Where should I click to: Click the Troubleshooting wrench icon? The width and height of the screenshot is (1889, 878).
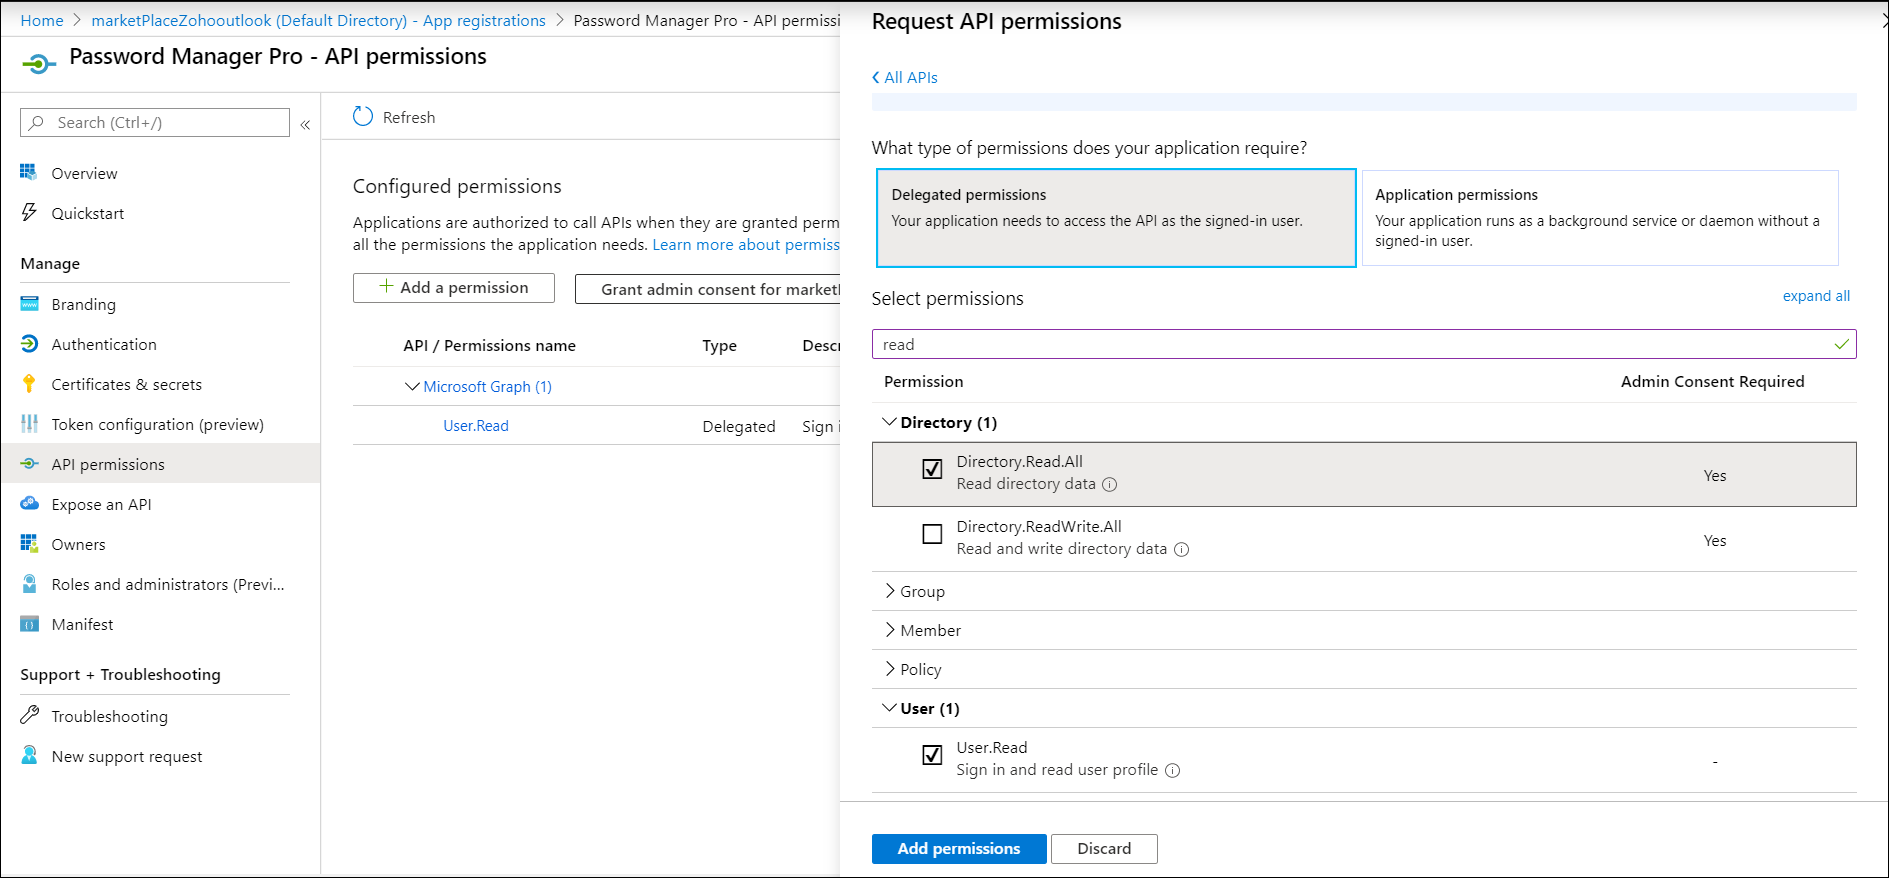[29, 716]
